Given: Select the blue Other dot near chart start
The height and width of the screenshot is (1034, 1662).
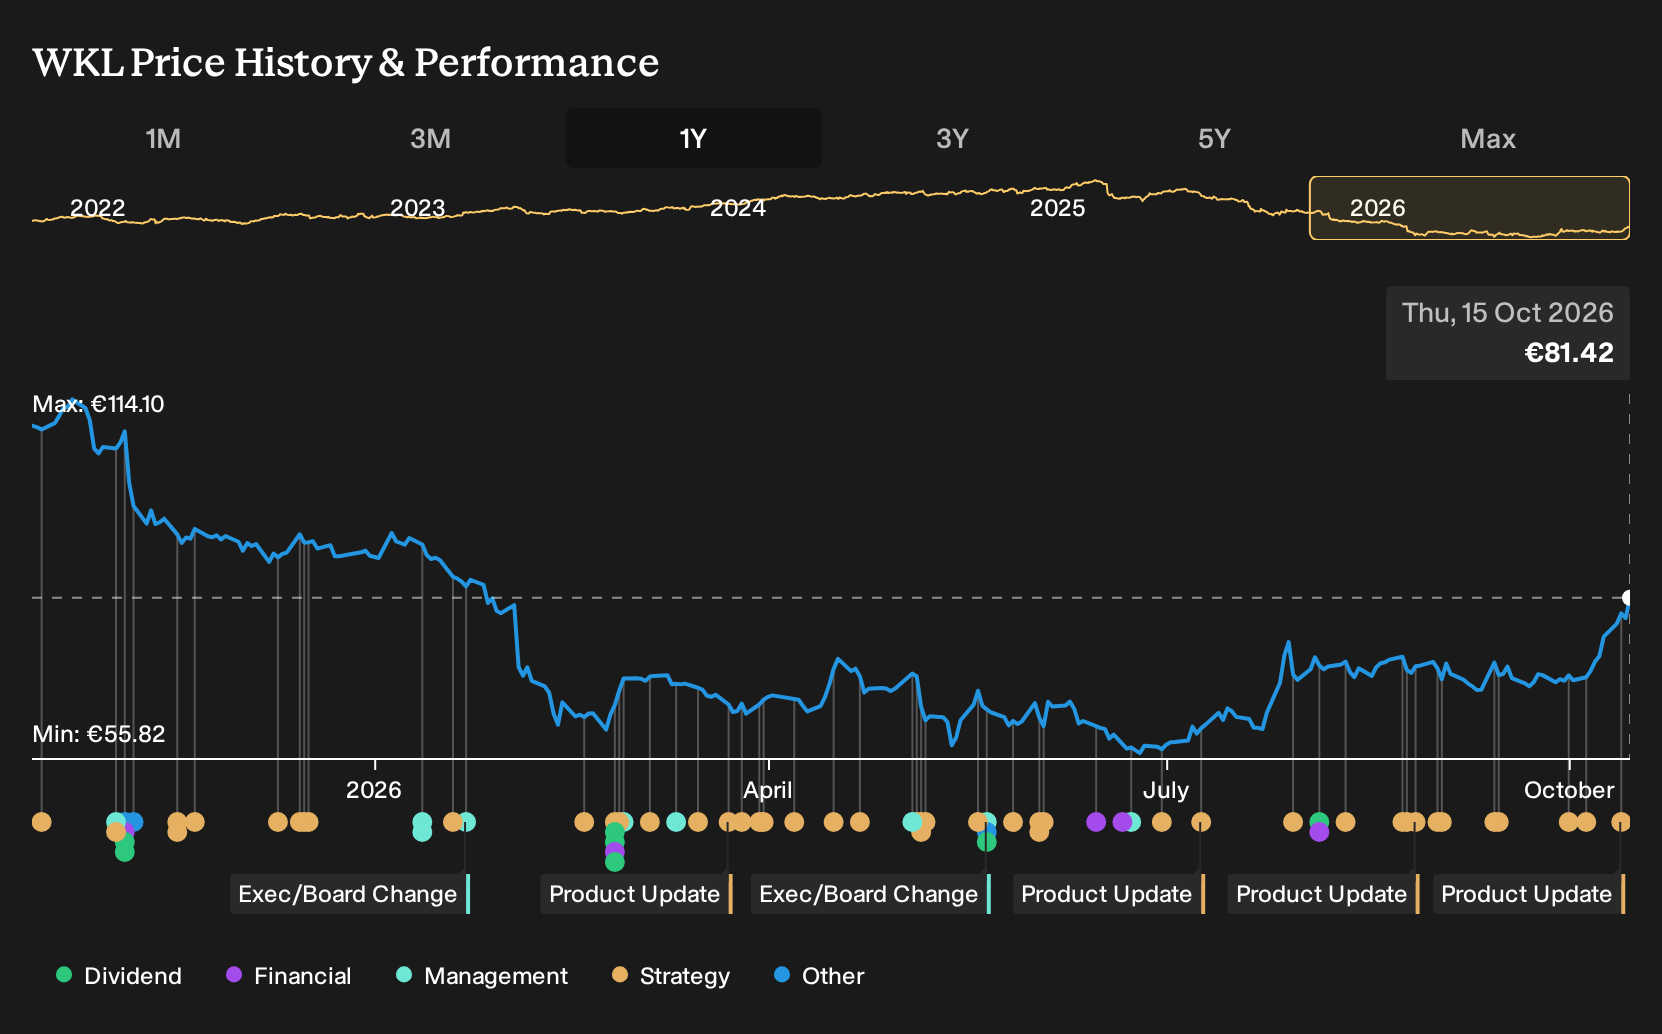Looking at the screenshot, I should (x=134, y=822).
